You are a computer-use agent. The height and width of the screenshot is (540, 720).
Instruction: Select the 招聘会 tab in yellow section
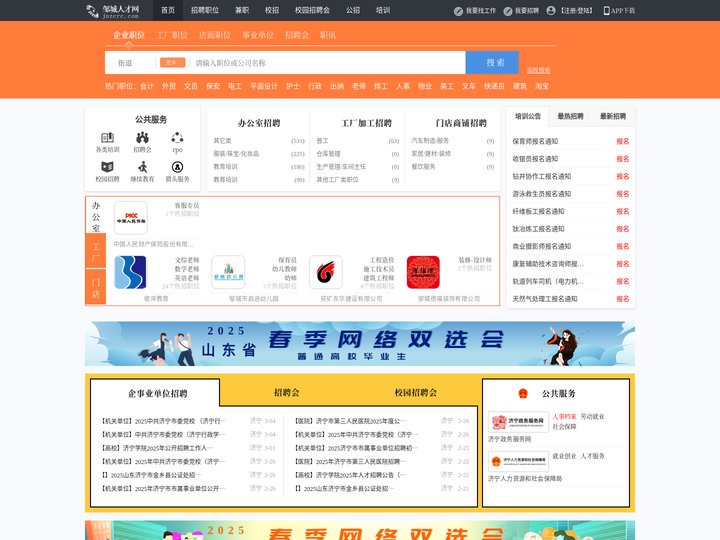tap(287, 393)
